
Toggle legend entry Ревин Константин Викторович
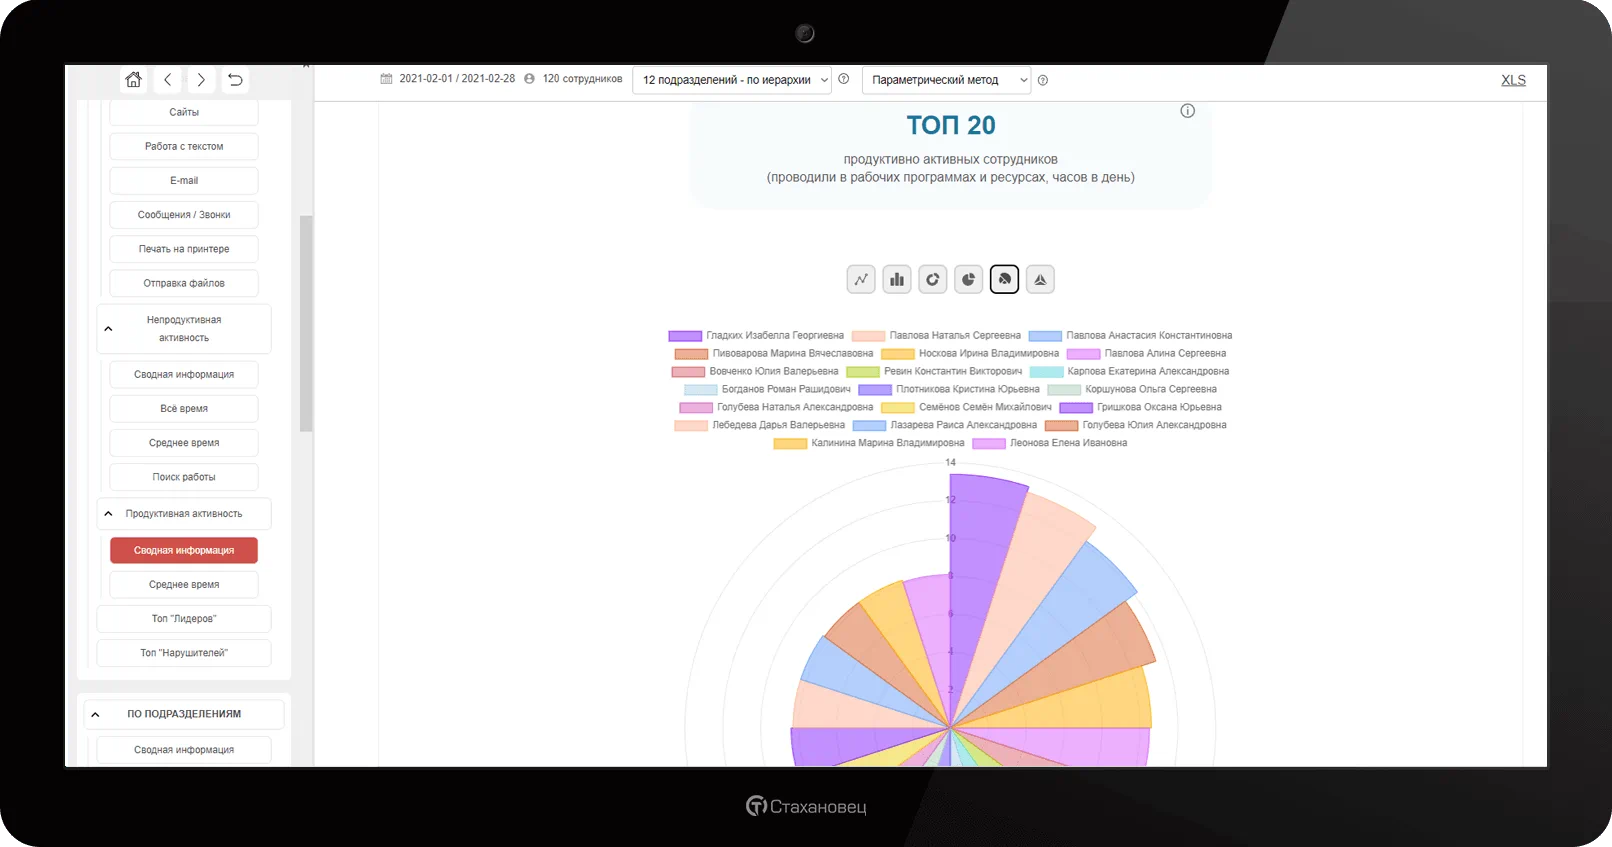[x=935, y=372]
